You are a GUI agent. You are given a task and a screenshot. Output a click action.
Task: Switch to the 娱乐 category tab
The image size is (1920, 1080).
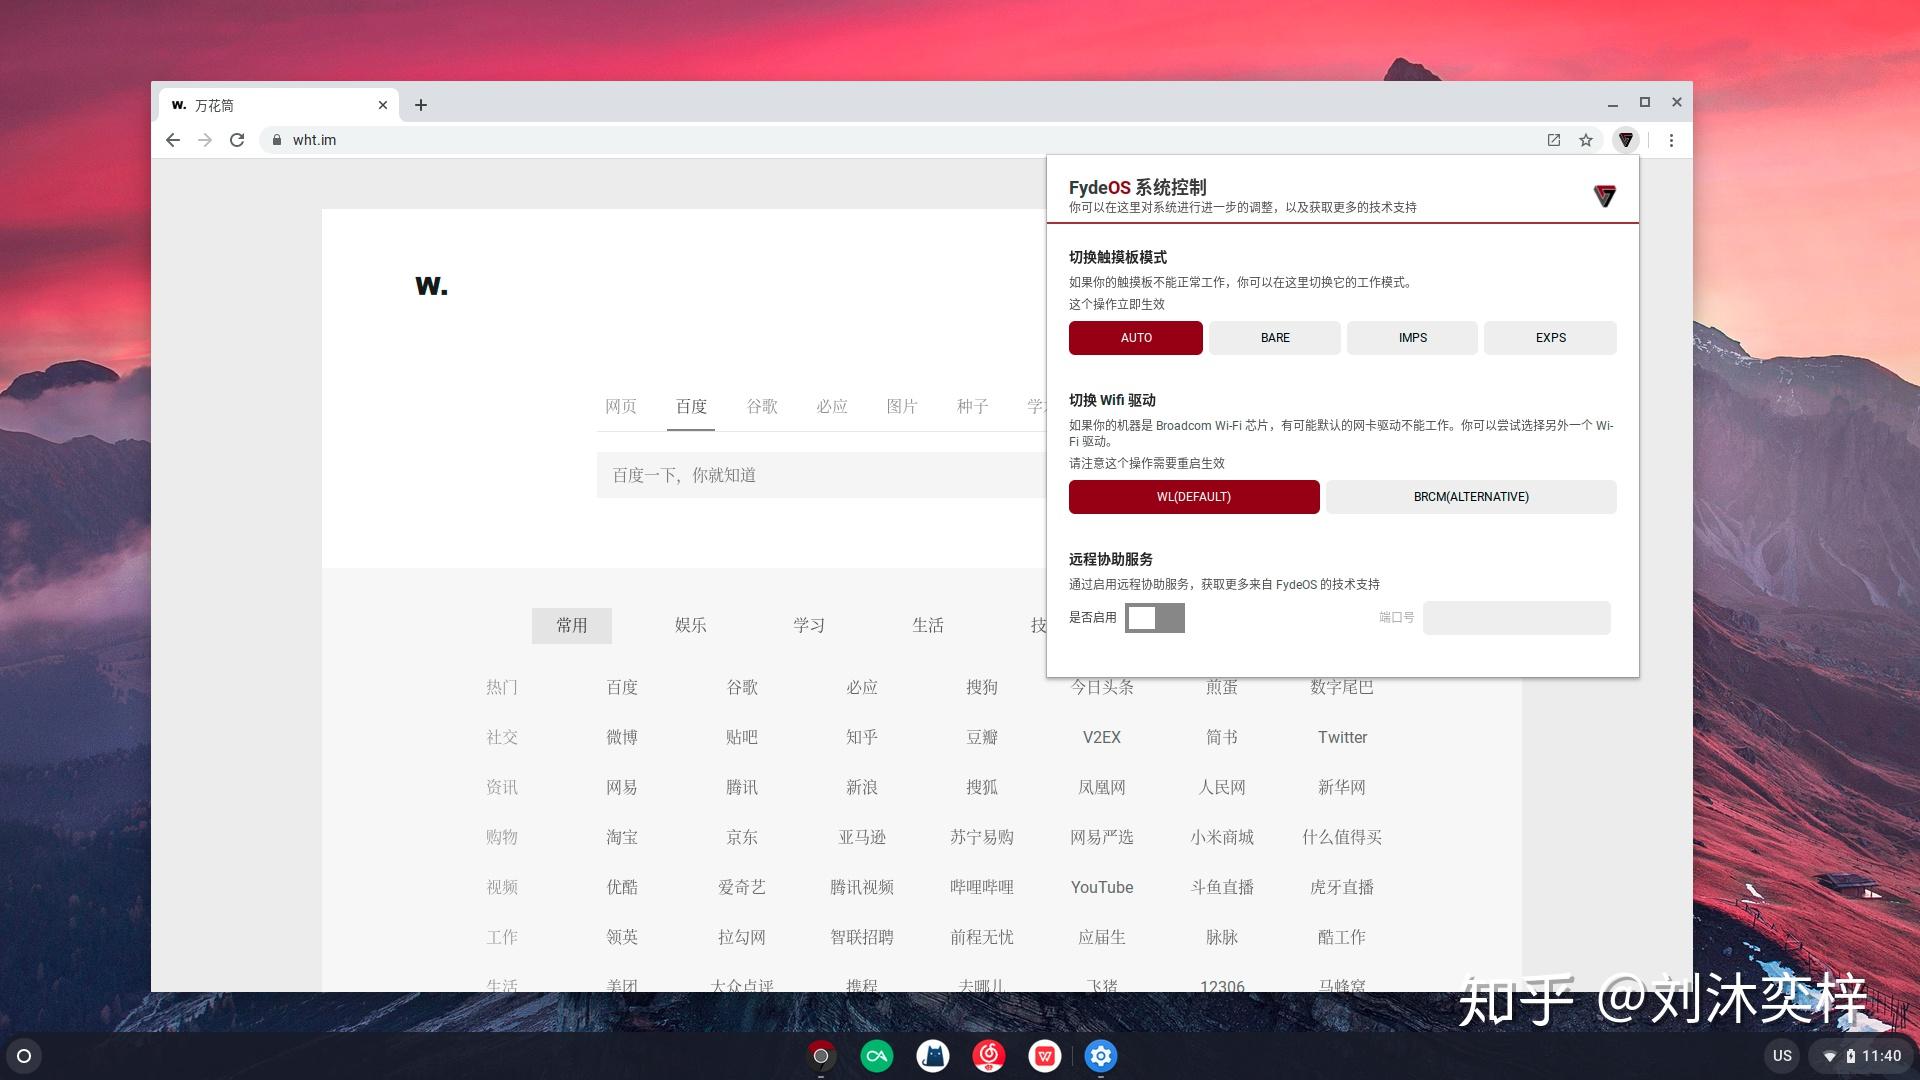tap(691, 624)
